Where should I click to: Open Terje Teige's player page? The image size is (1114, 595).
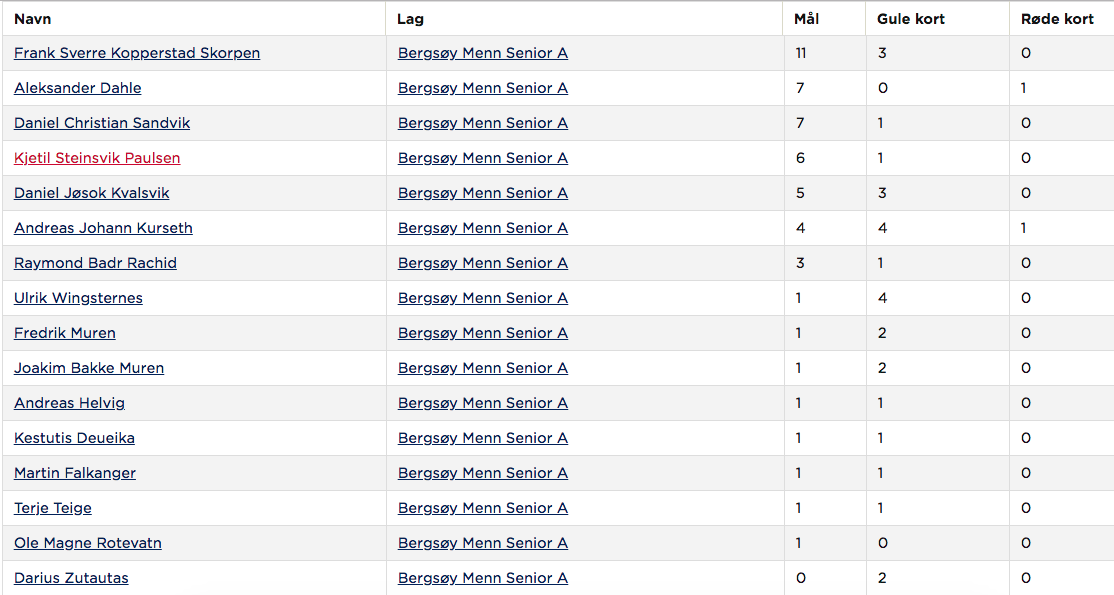[53, 508]
